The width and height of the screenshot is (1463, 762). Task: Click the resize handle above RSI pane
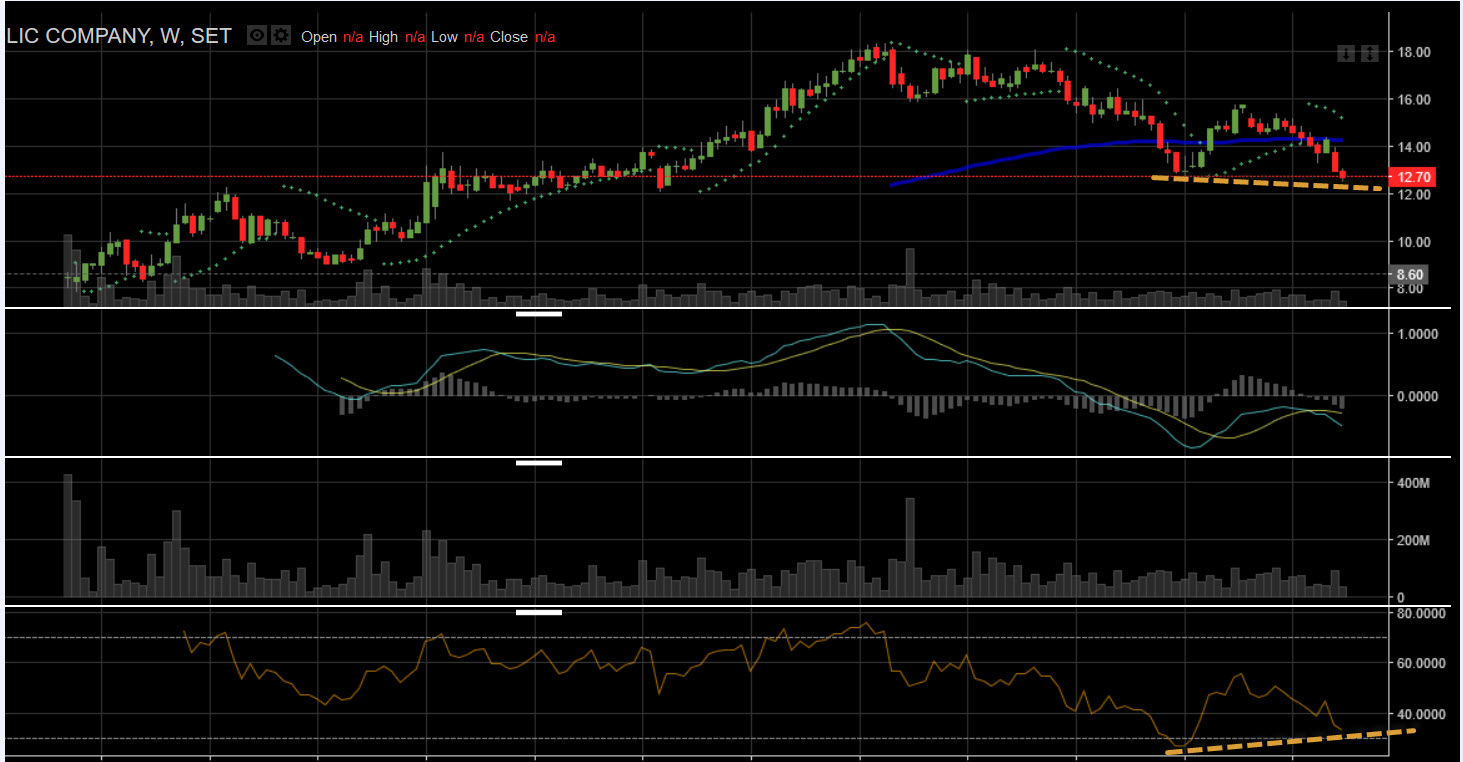[x=539, y=611]
